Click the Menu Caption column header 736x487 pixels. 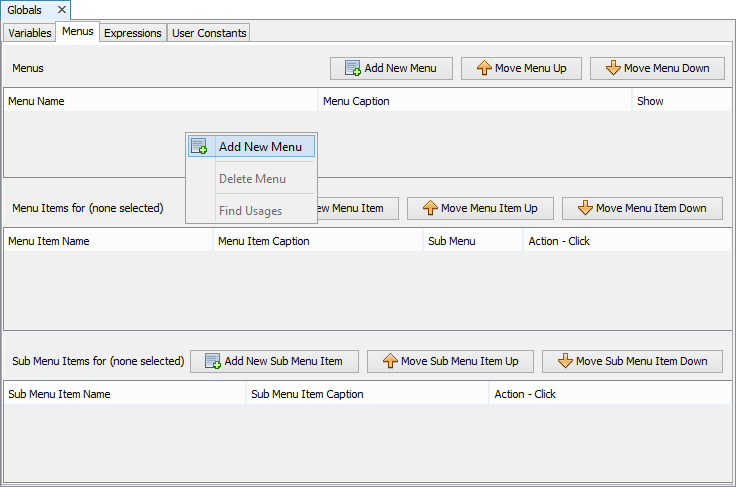point(474,101)
